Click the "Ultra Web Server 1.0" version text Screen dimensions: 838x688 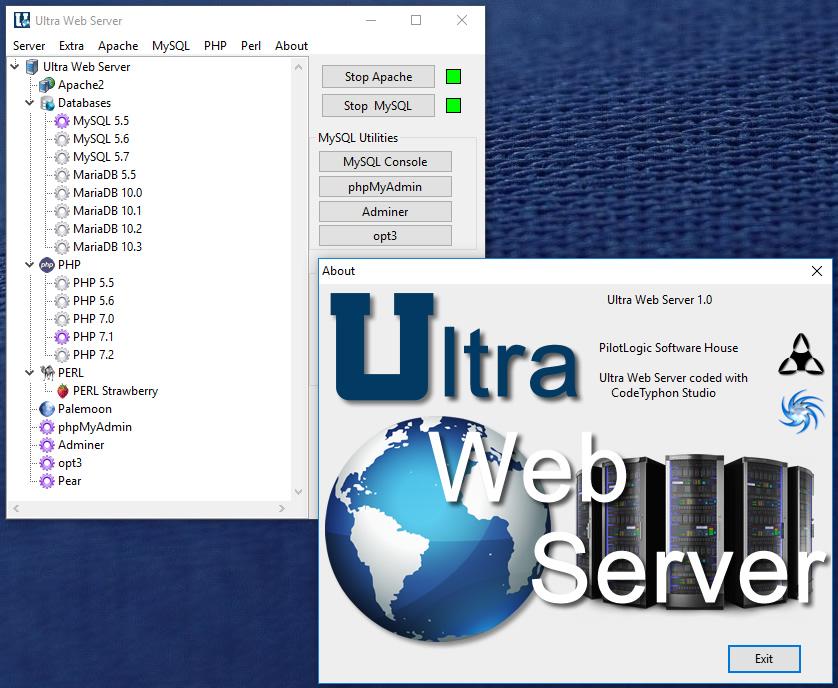[x=659, y=300]
